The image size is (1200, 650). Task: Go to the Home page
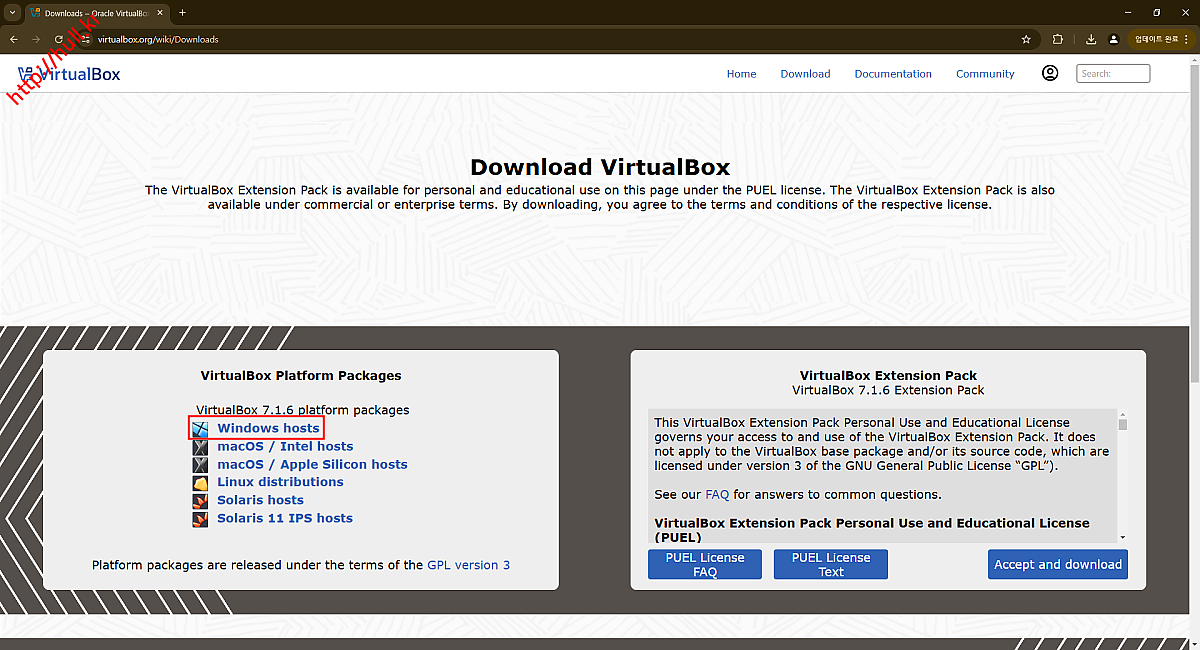742,74
